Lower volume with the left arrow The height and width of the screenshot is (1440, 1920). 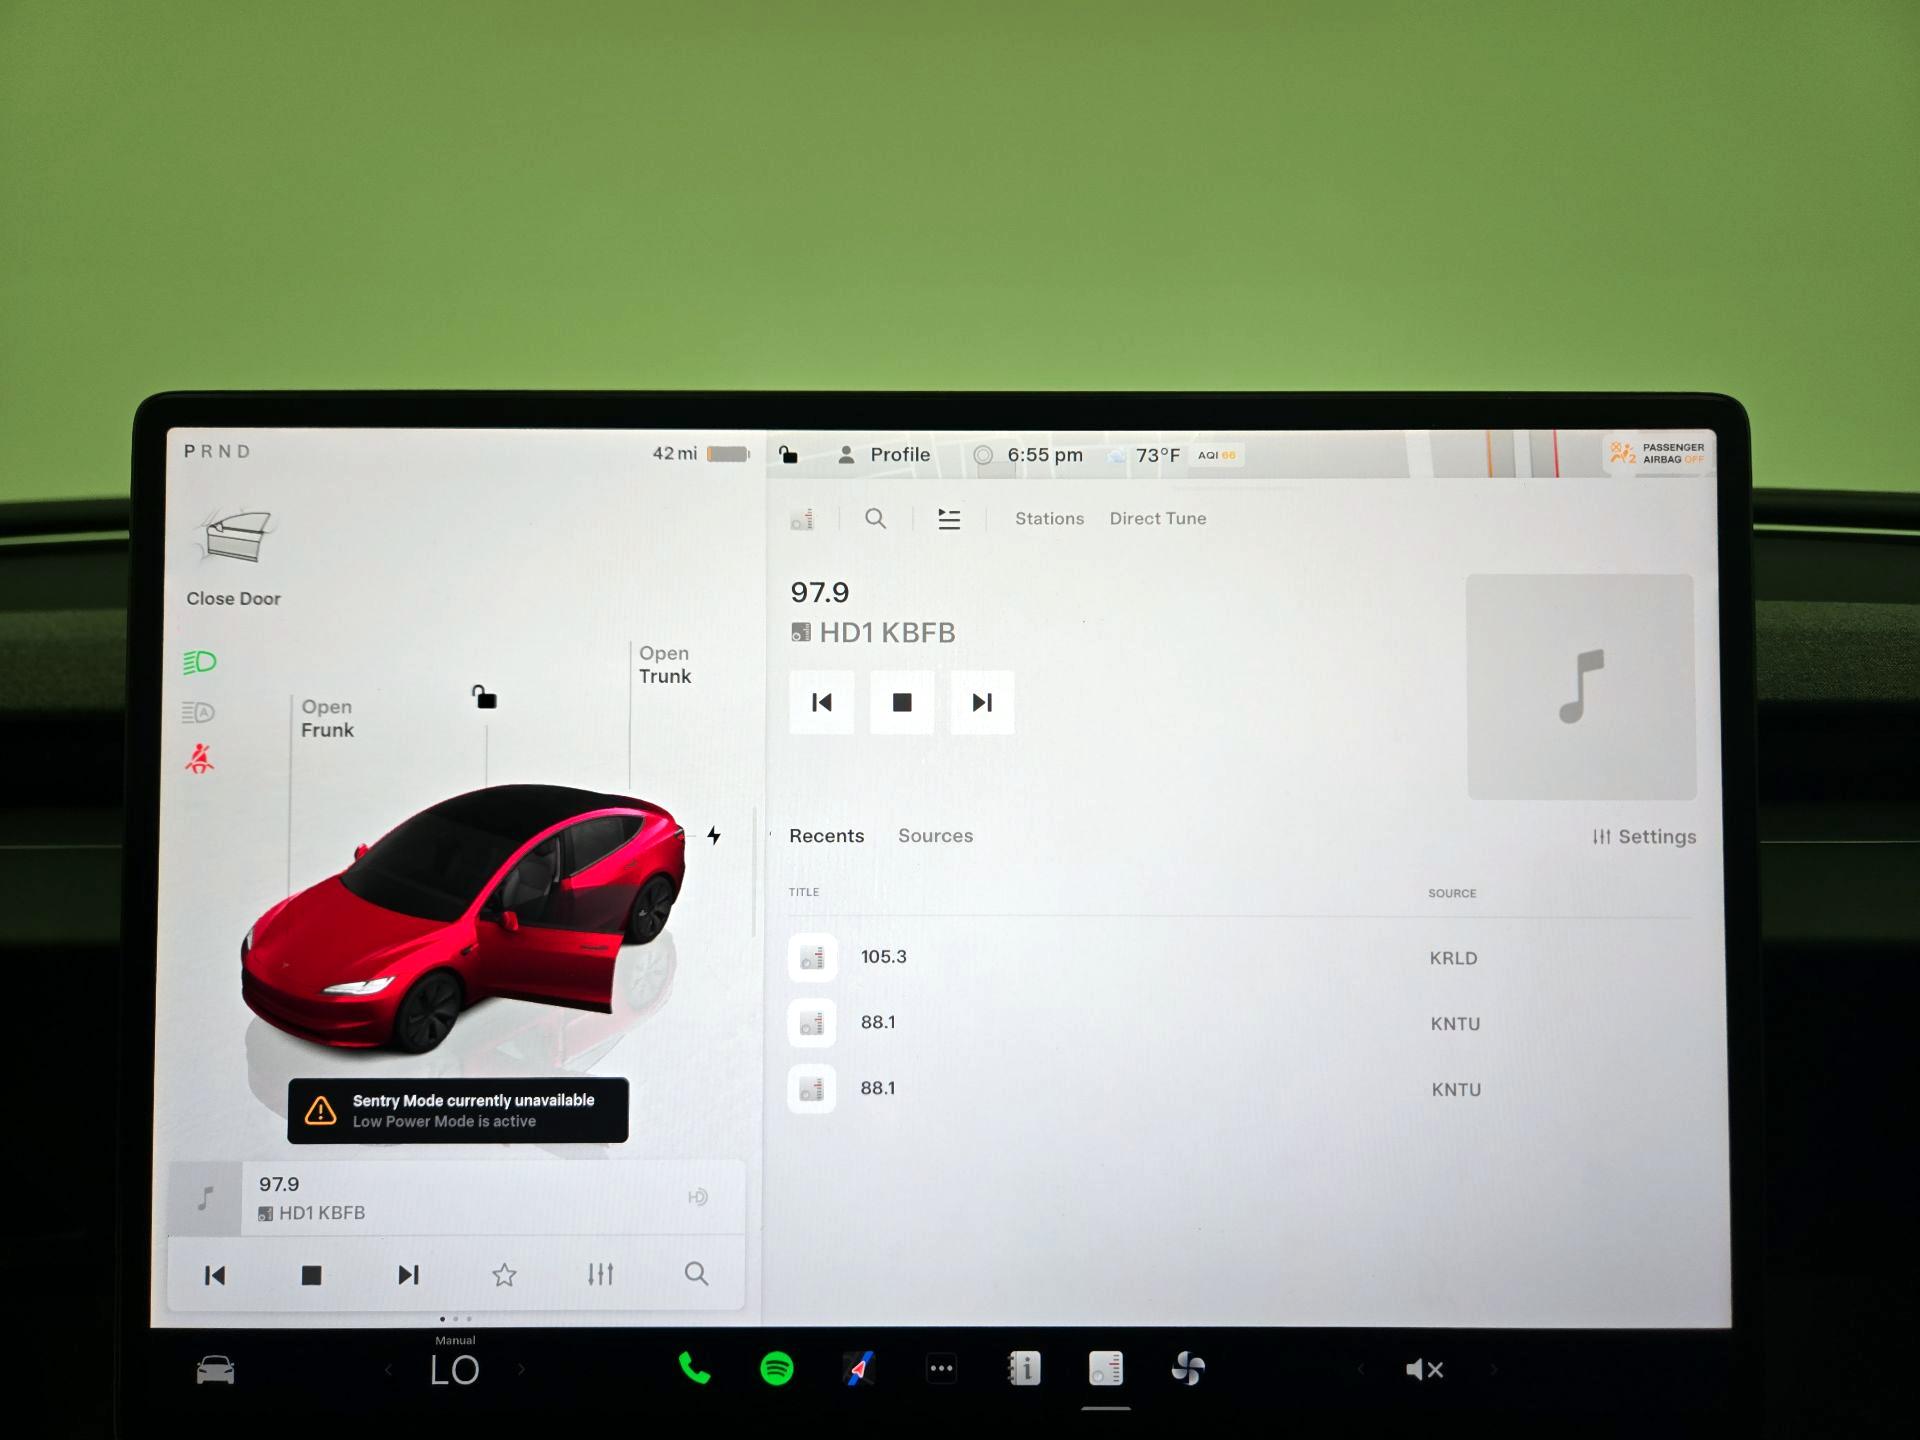coord(1360,1370)
